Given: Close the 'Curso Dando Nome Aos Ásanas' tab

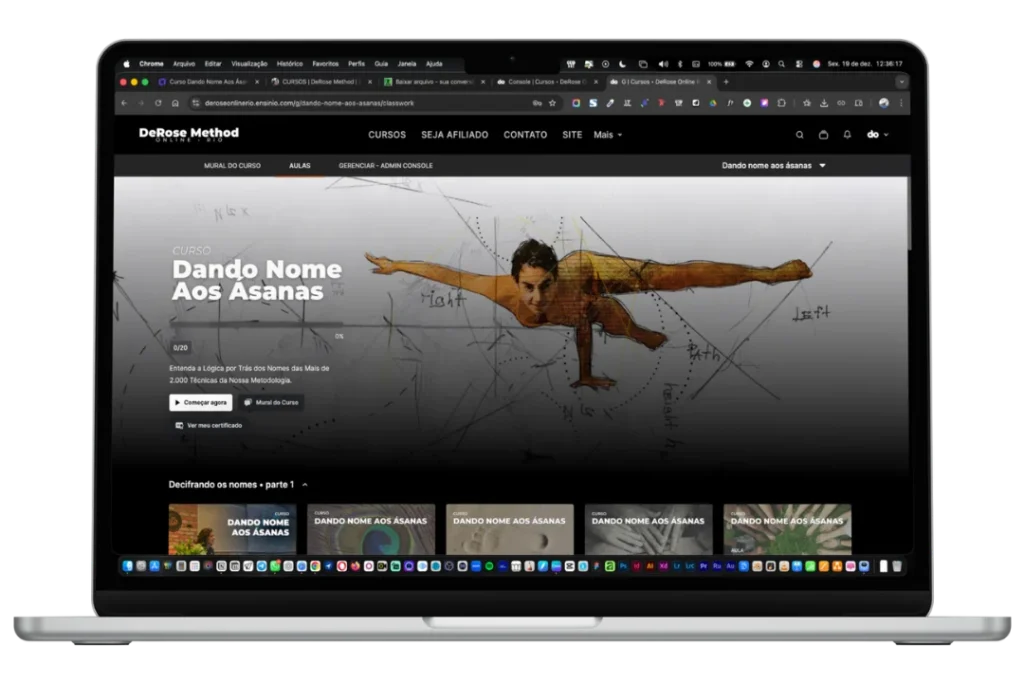Looking at the screenshot, I should (257, 82).
